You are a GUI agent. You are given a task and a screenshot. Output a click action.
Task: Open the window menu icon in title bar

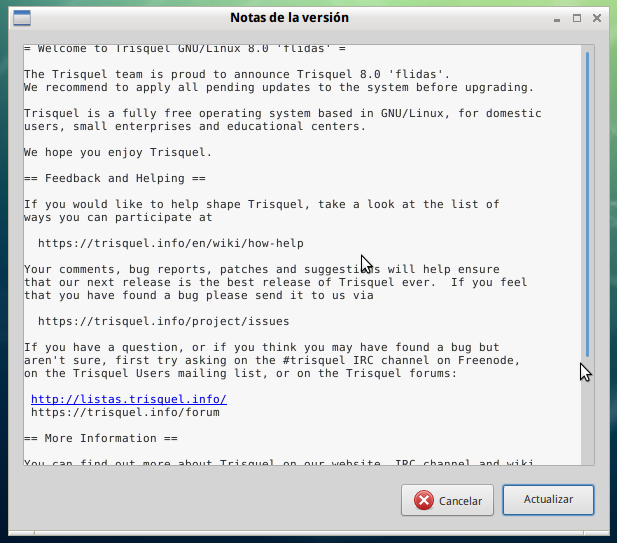19,18
